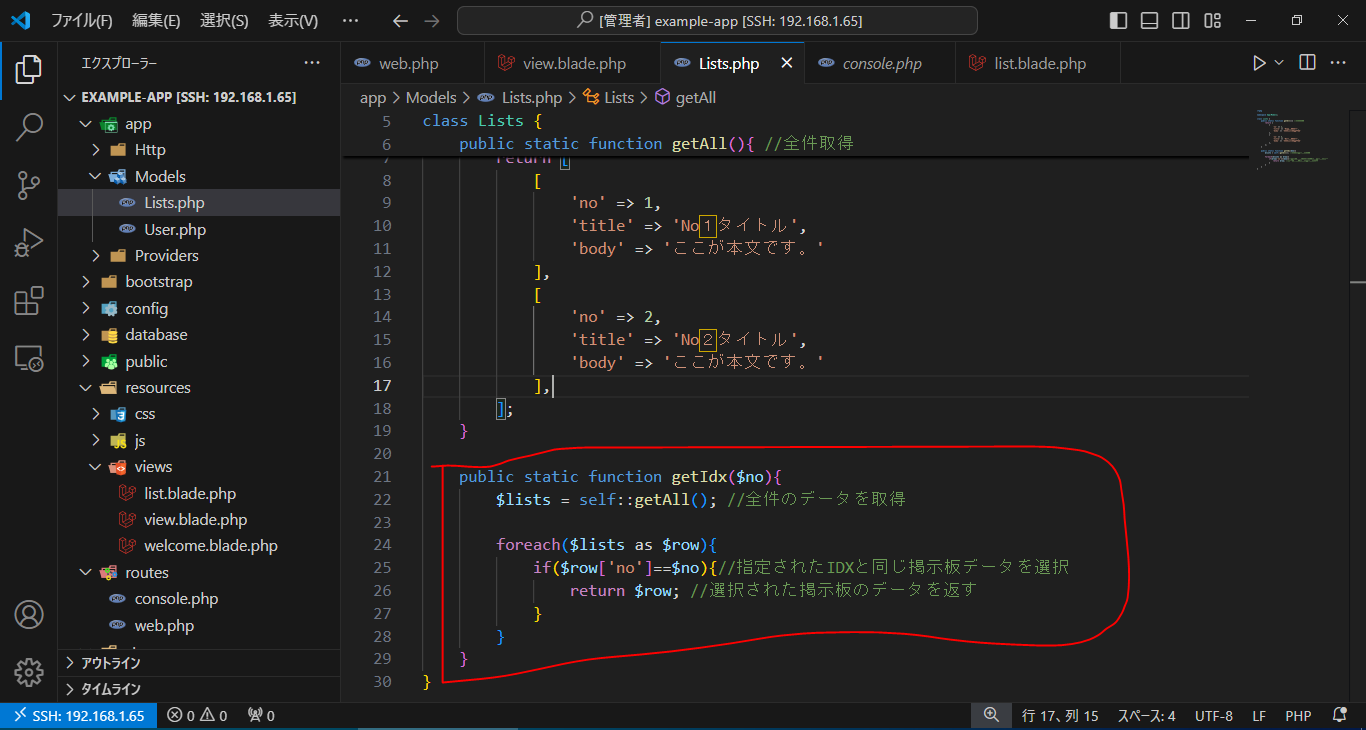Image resolution: width=1366 pixels, height=730 pixels.
Task: Open the 編集(E) menu
Action: (156, 20)
